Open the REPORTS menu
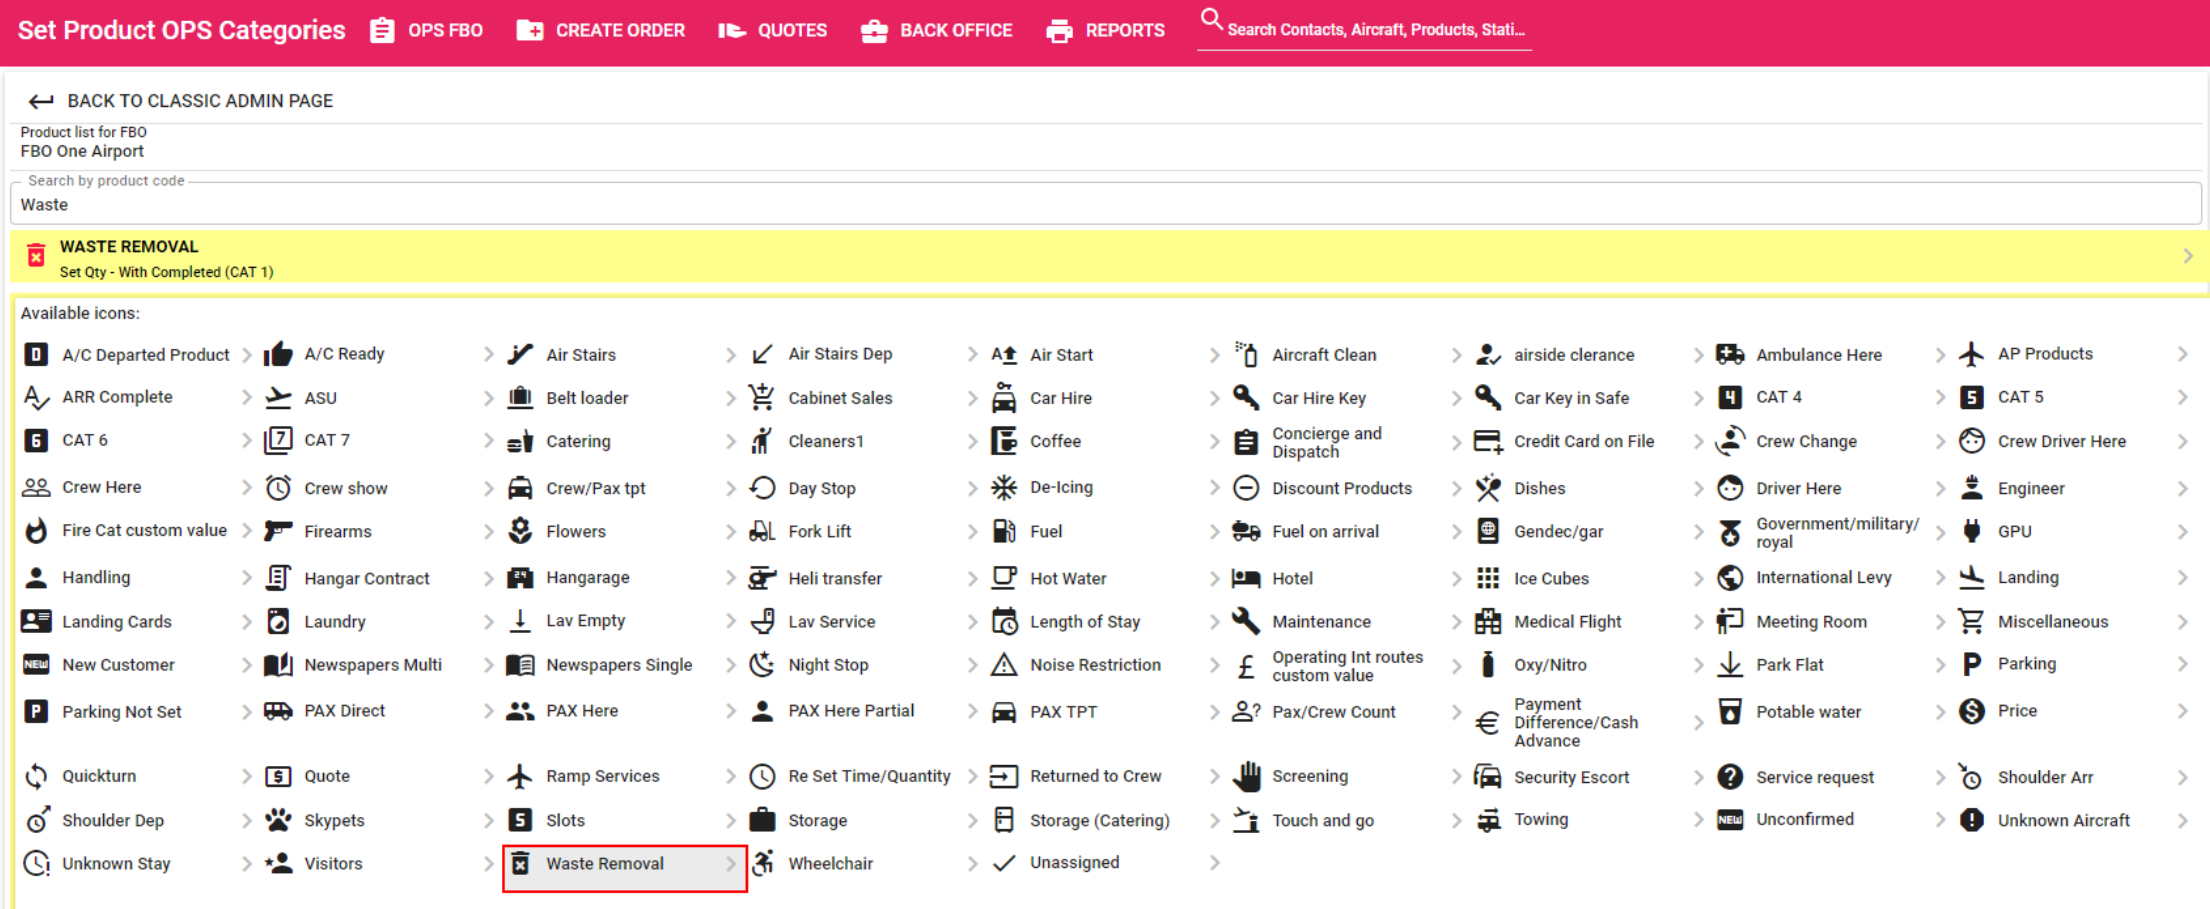This screenshot has height=909, width=2210. pyautogui.click(x=1106, y=30)
